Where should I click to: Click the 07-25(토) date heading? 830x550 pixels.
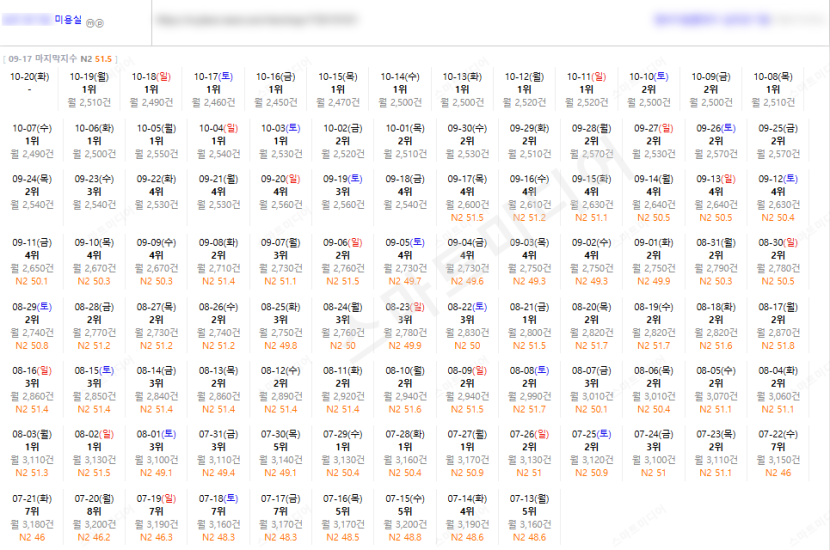tap(592, 434)
